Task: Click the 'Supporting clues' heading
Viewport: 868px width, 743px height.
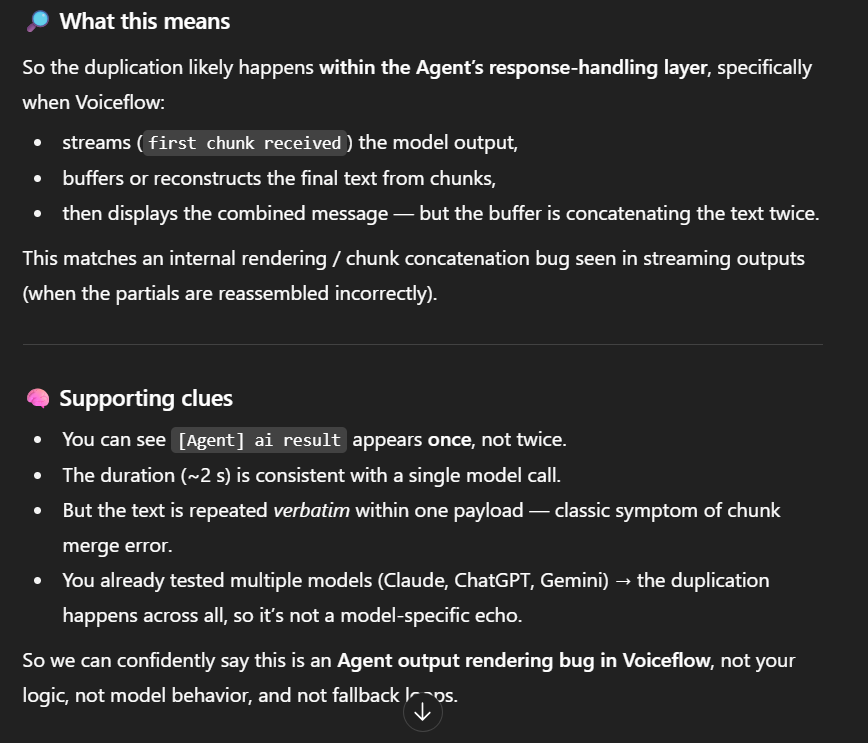Action: click(146, 399)
